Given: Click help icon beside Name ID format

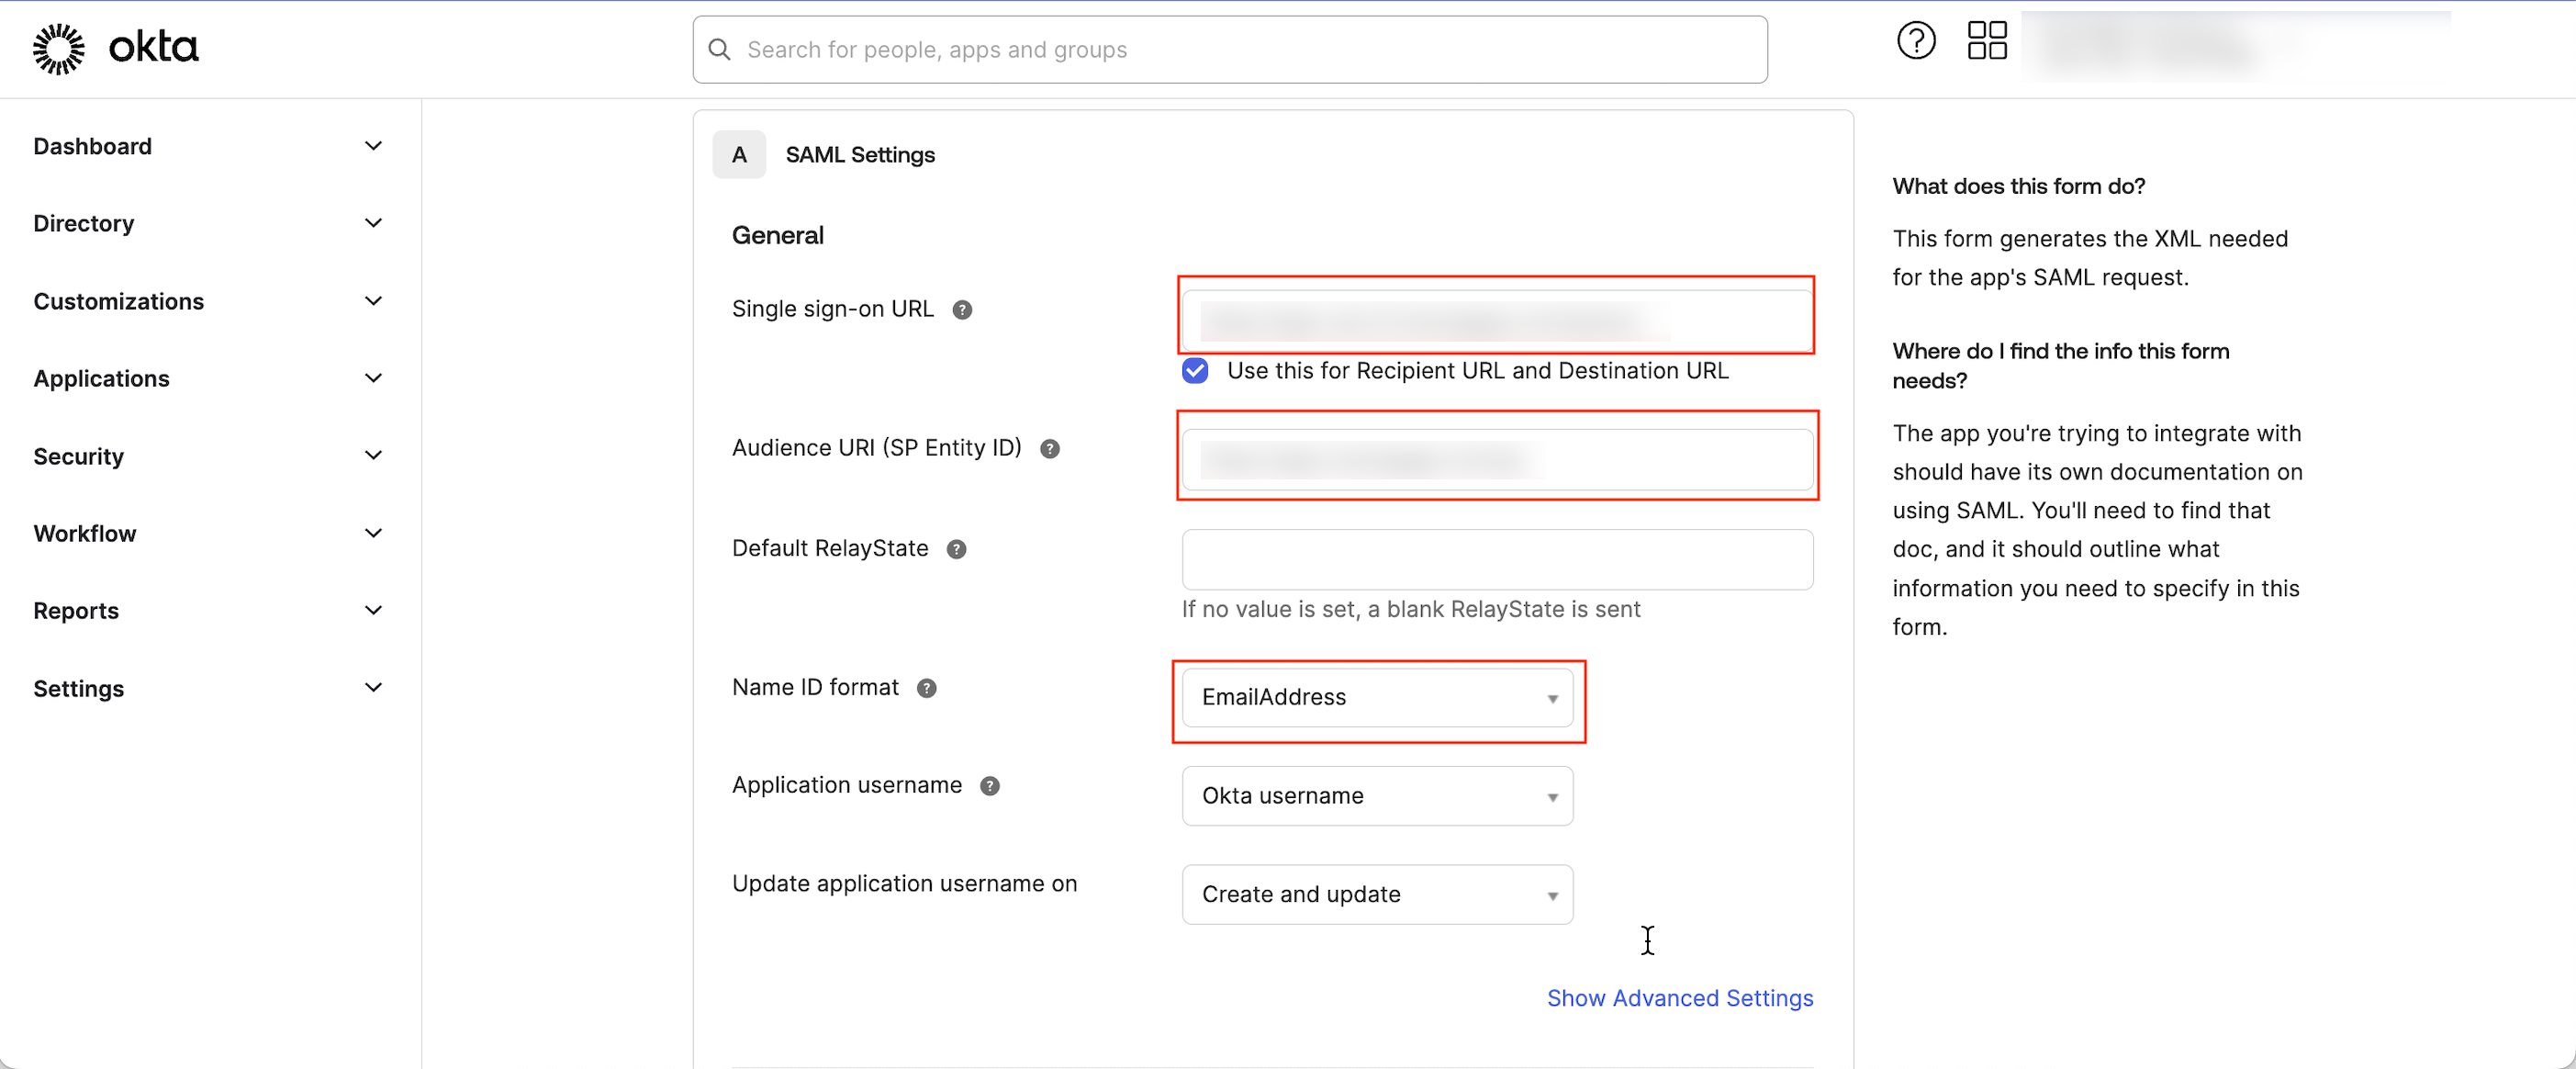Looking at the screenshot, I should tap(926, 689).
